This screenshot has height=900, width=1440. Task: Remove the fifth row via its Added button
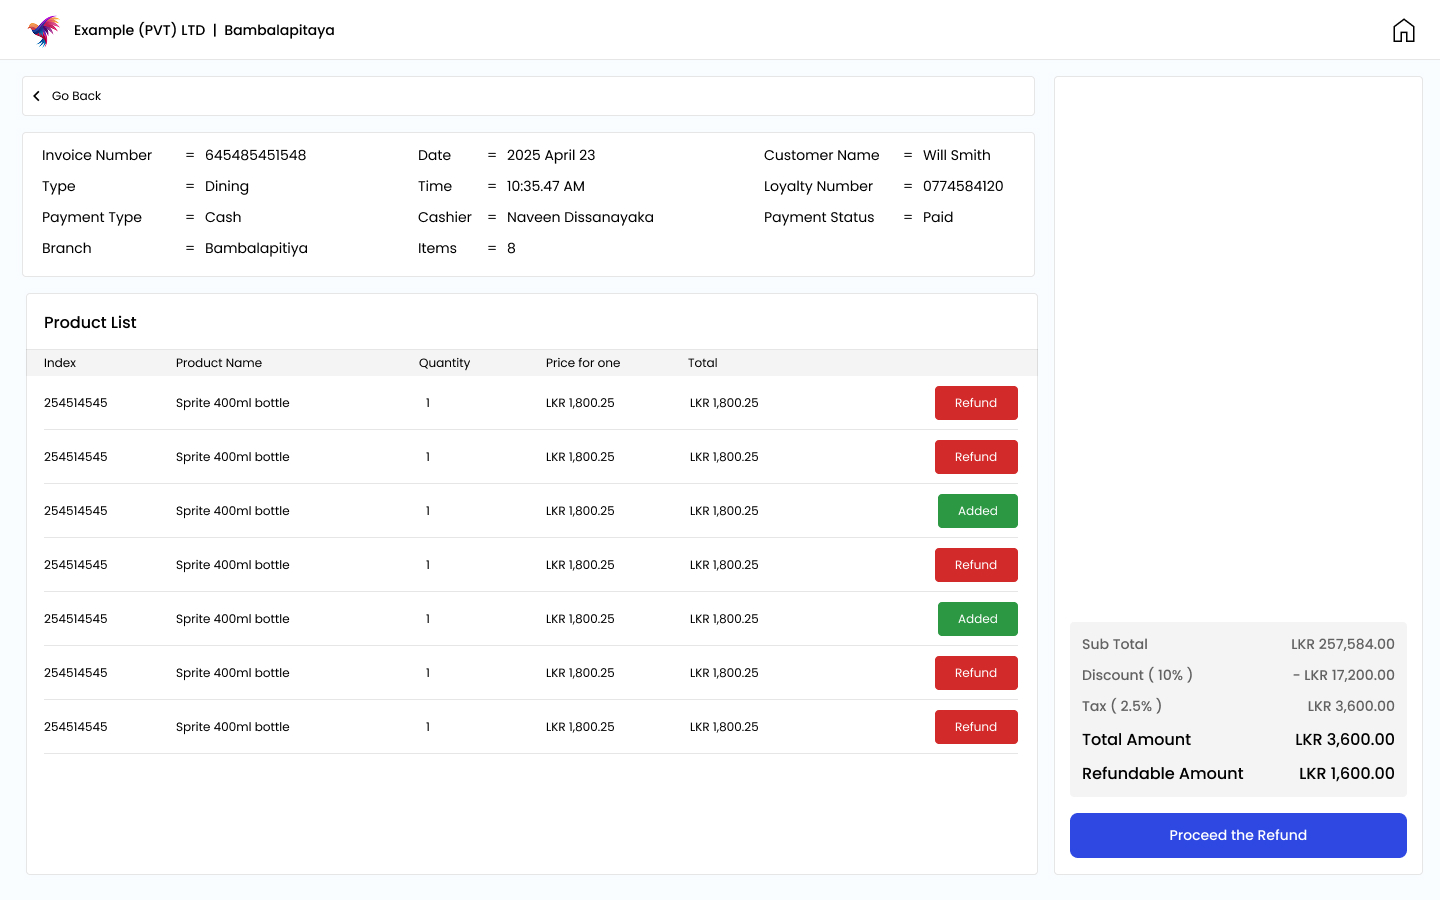pos(977,619)
